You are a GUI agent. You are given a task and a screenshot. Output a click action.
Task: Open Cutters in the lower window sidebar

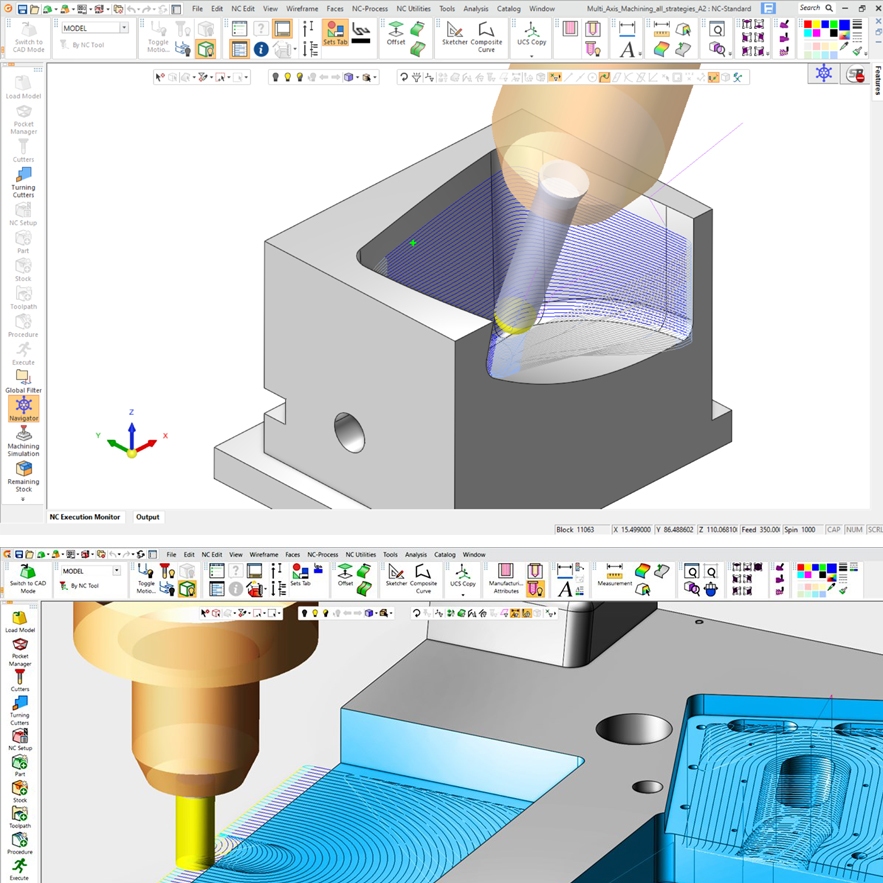[20, 680]
